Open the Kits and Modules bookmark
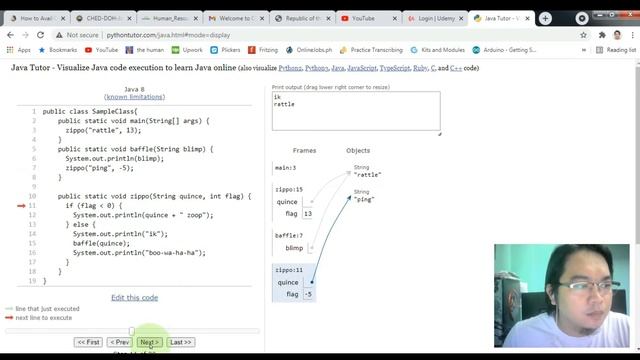 pyautogui.click(x=438, y=50)
